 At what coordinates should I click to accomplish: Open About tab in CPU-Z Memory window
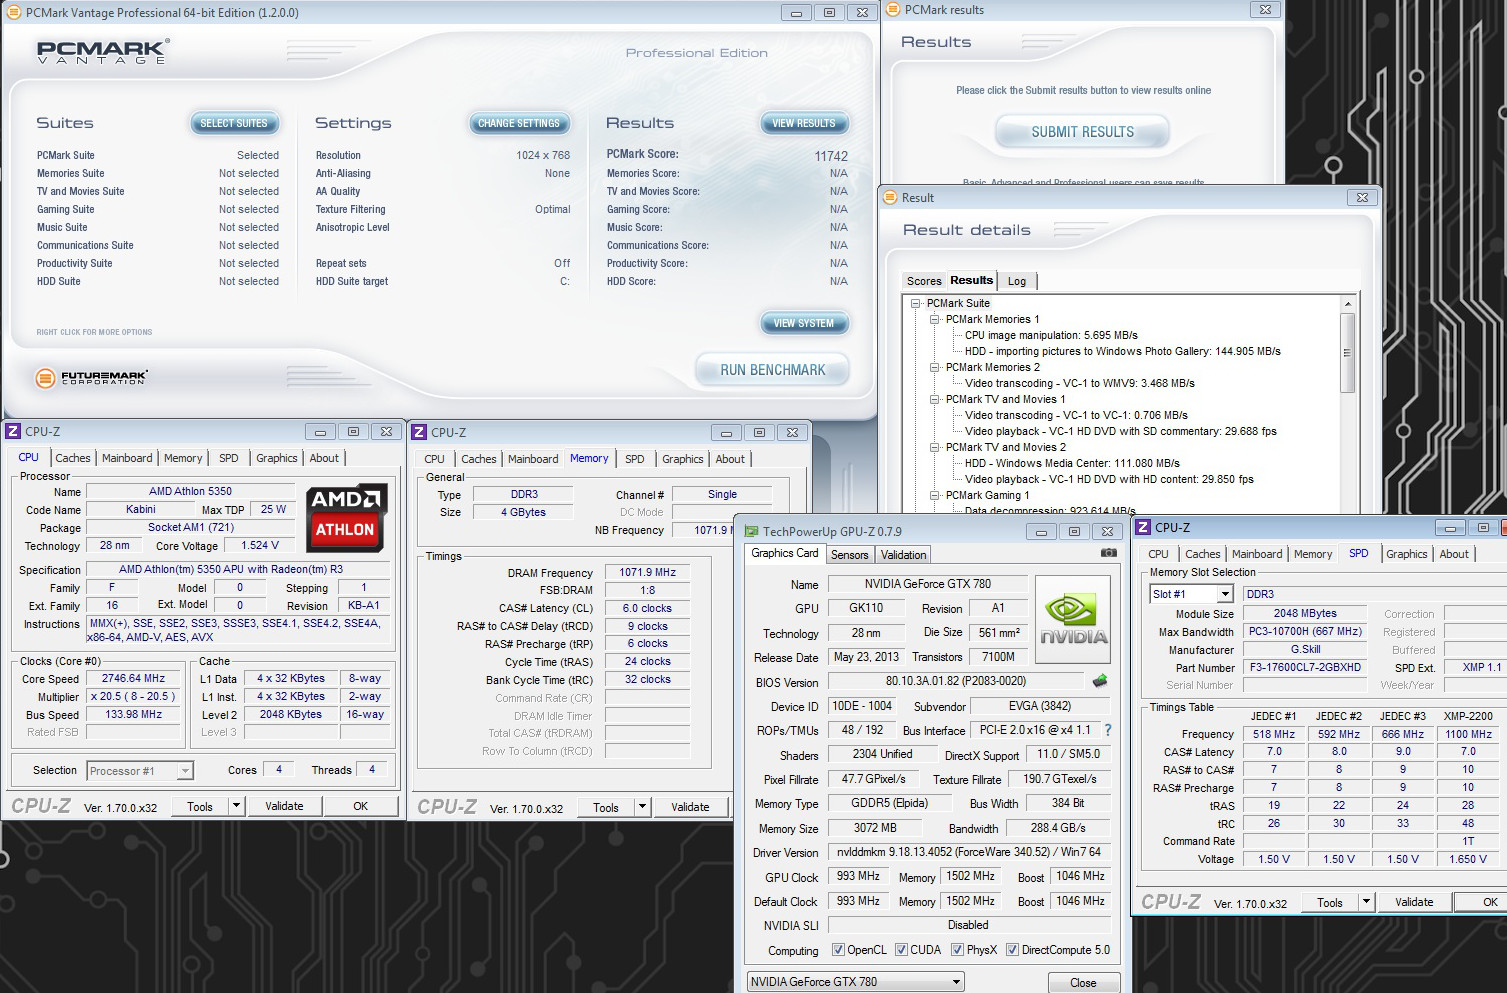coord(730,459)
